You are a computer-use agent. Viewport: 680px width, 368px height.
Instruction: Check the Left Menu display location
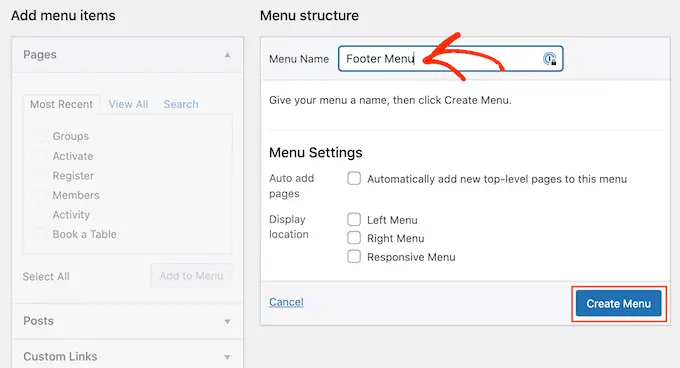pos(354,219)
